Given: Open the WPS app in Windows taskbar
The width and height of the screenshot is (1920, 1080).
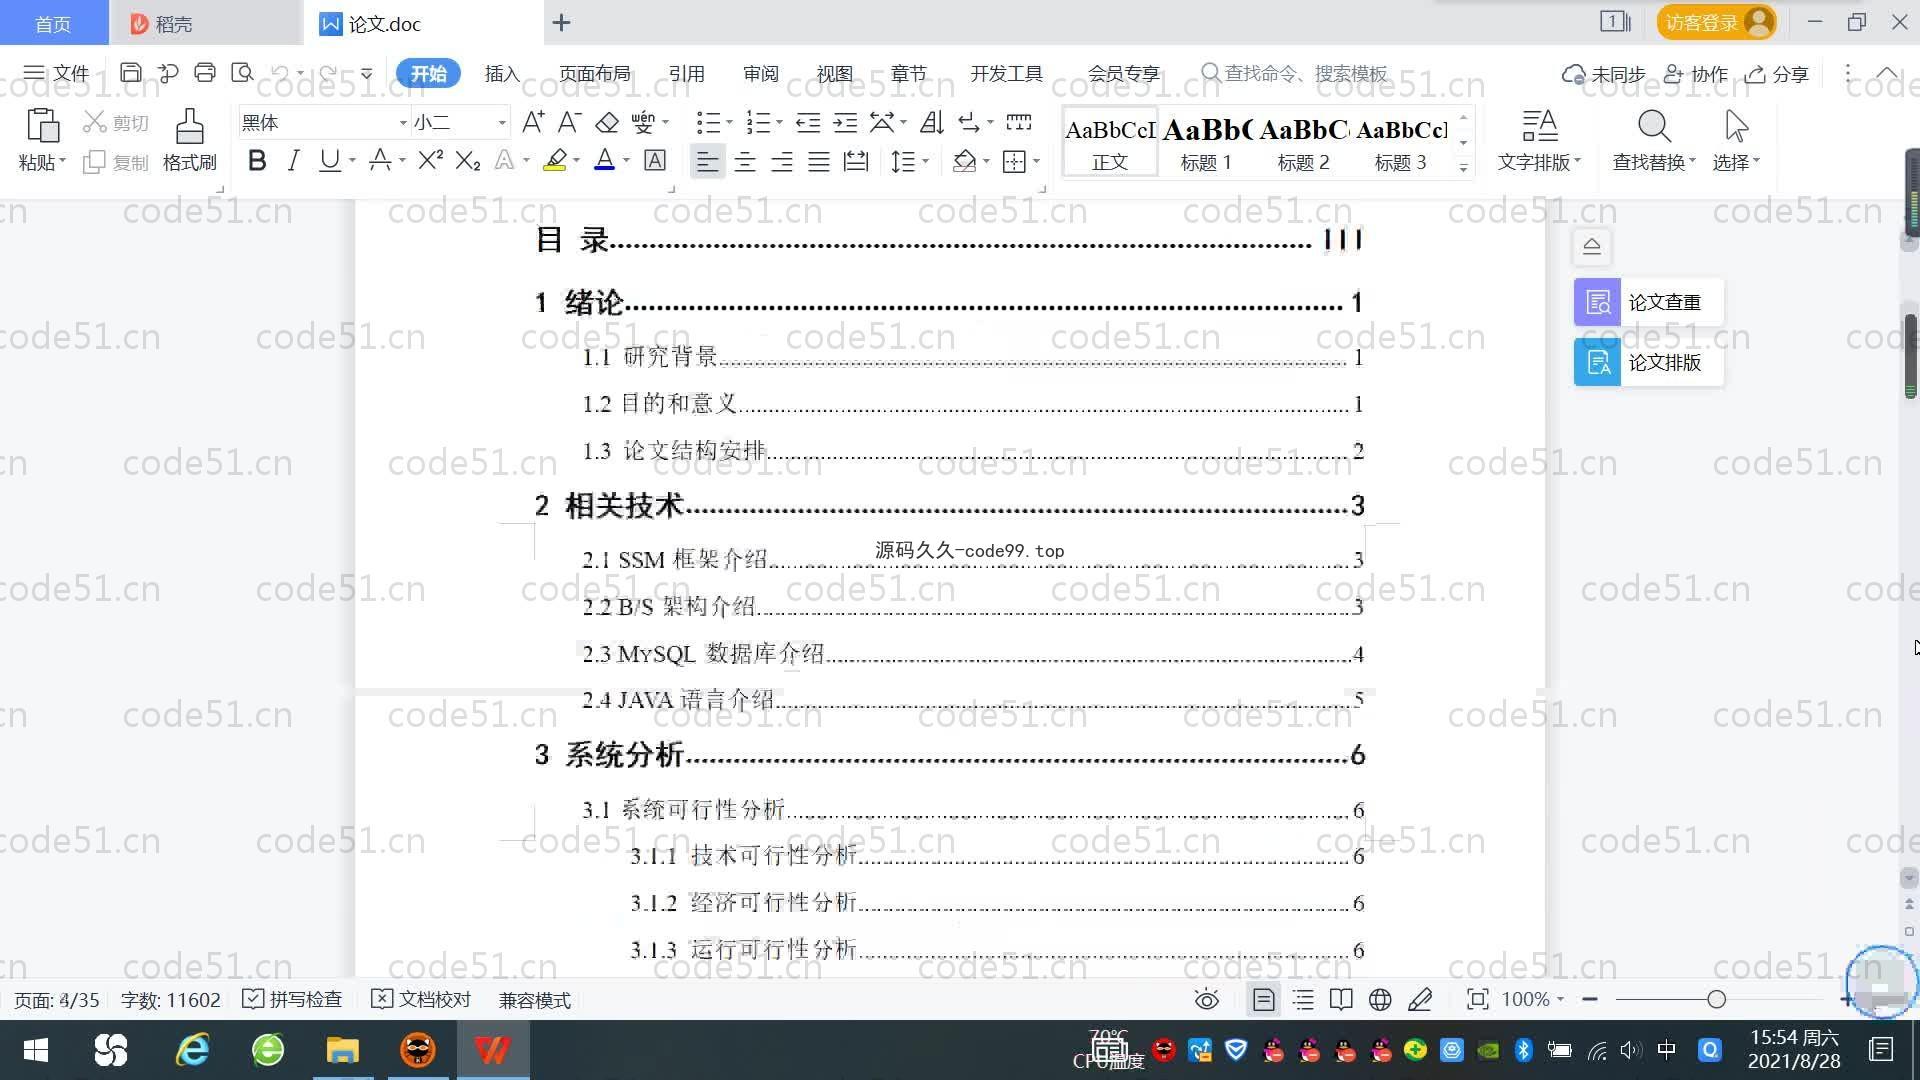Looking at the screenshot, I should [x=492, y=1050].
